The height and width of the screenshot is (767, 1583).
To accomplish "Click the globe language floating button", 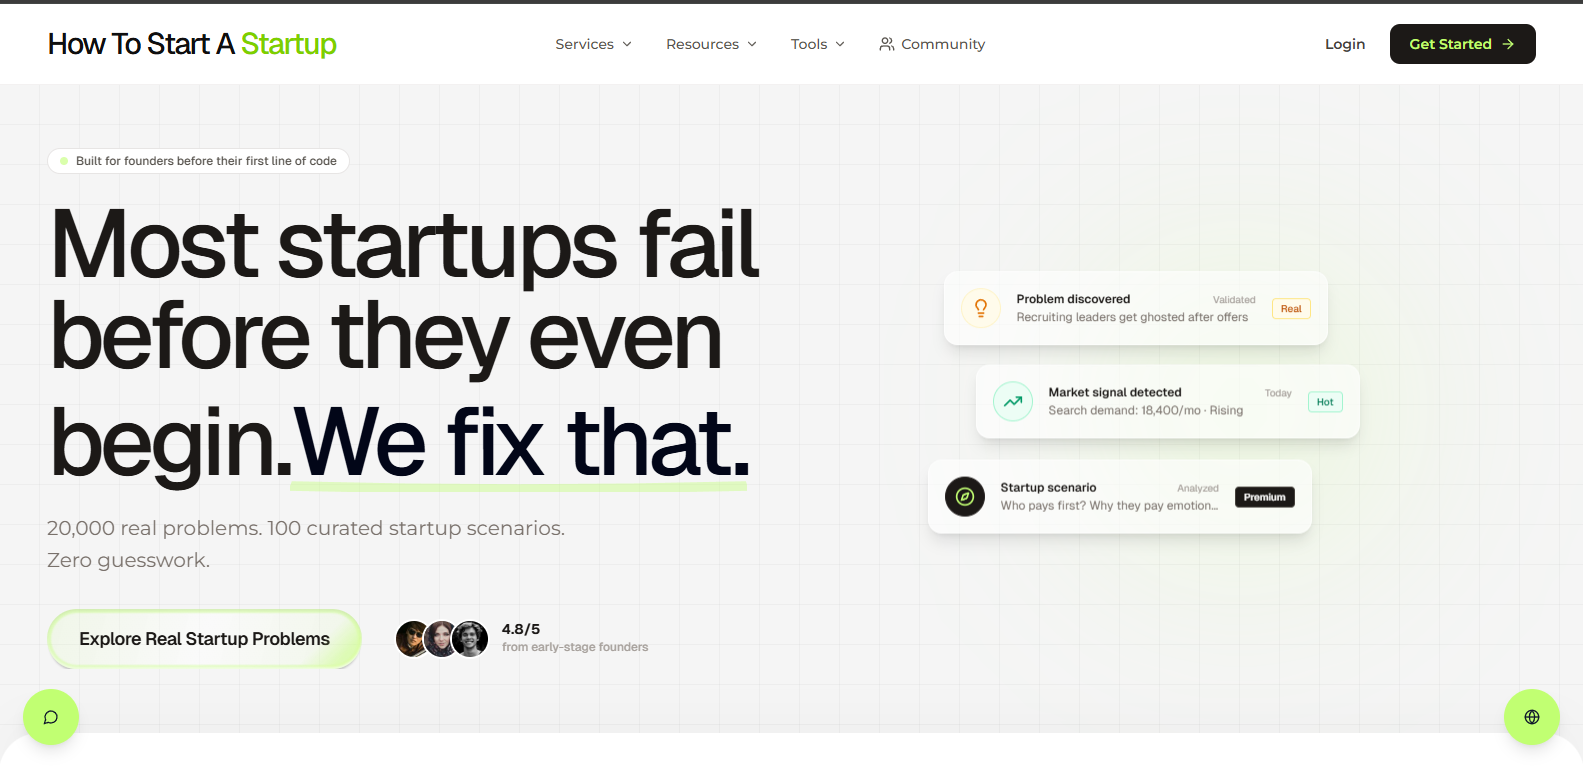I will (x=1531, y=717).
